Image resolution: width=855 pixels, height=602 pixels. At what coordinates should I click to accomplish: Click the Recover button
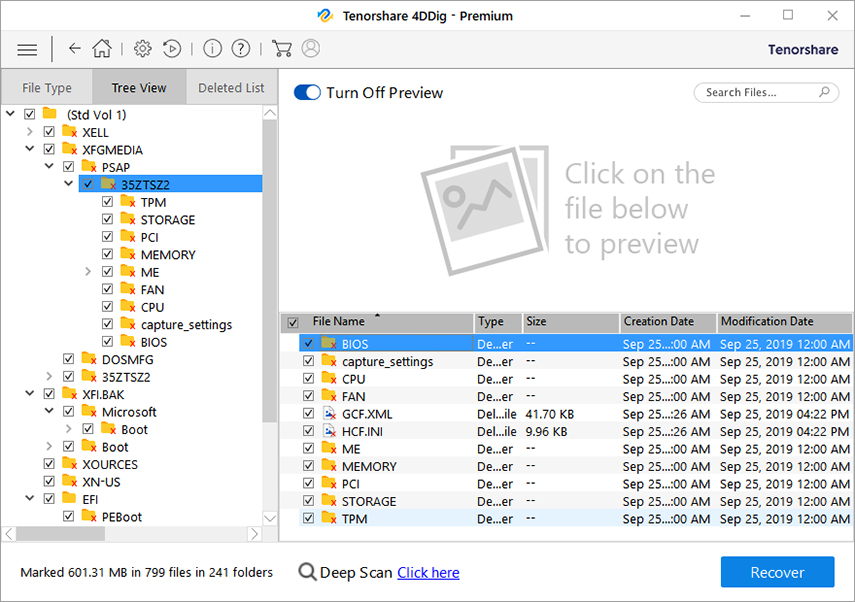pyautogui.click(x=777, y=572)
